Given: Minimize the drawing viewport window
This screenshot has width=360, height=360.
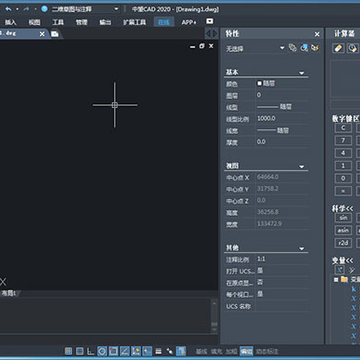Looking at the screenshot, I should click(x=192, y=47).
